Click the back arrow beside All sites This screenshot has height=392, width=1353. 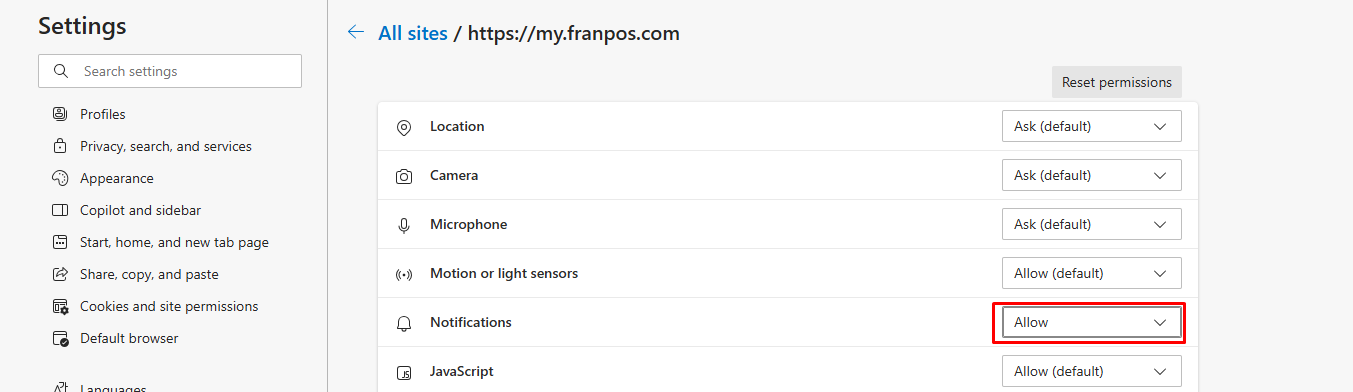click(355, 33)
